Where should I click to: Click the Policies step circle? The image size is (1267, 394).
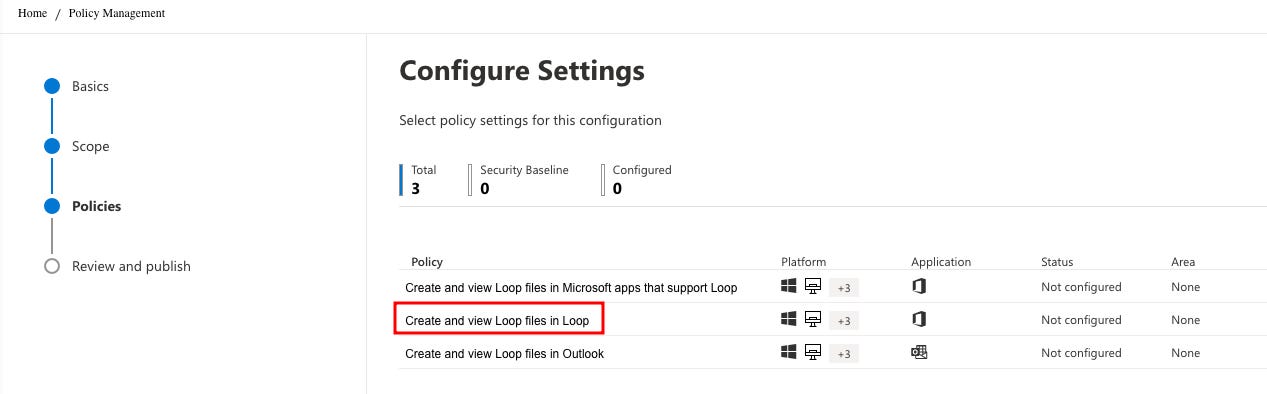coord(52,206)
